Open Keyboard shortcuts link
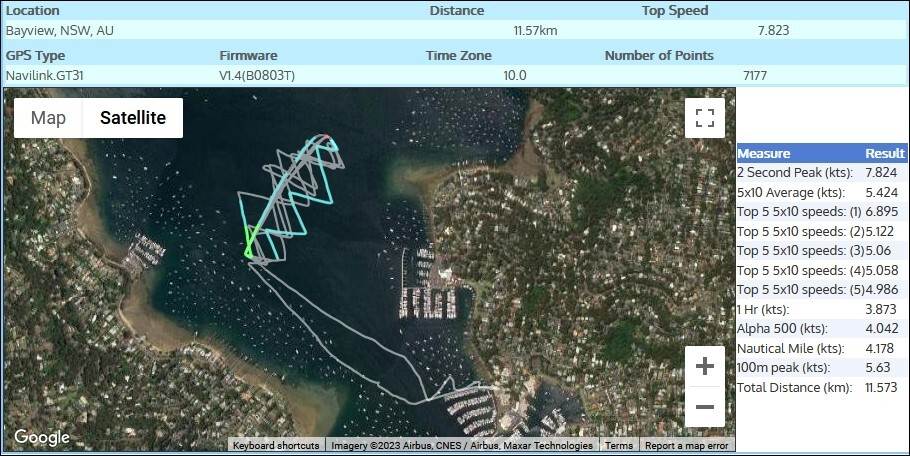The height and width of the screenshot is (456, 910). point(276,446)
